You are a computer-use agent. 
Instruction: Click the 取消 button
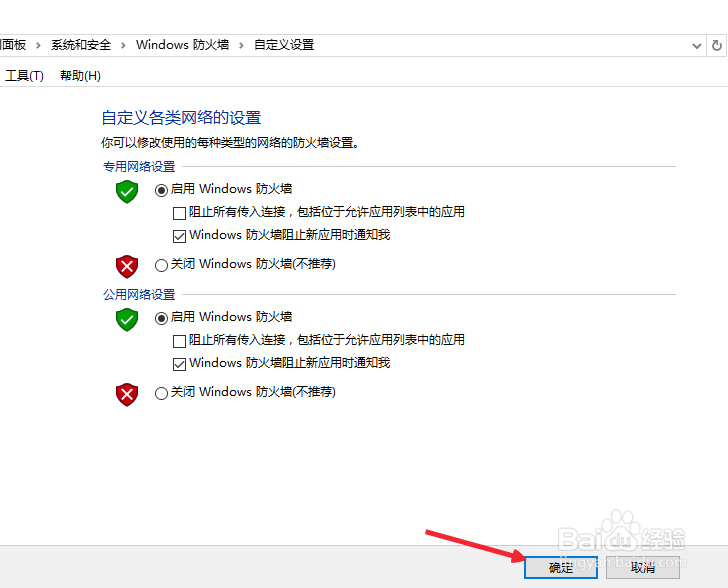(x=643, y=567)
